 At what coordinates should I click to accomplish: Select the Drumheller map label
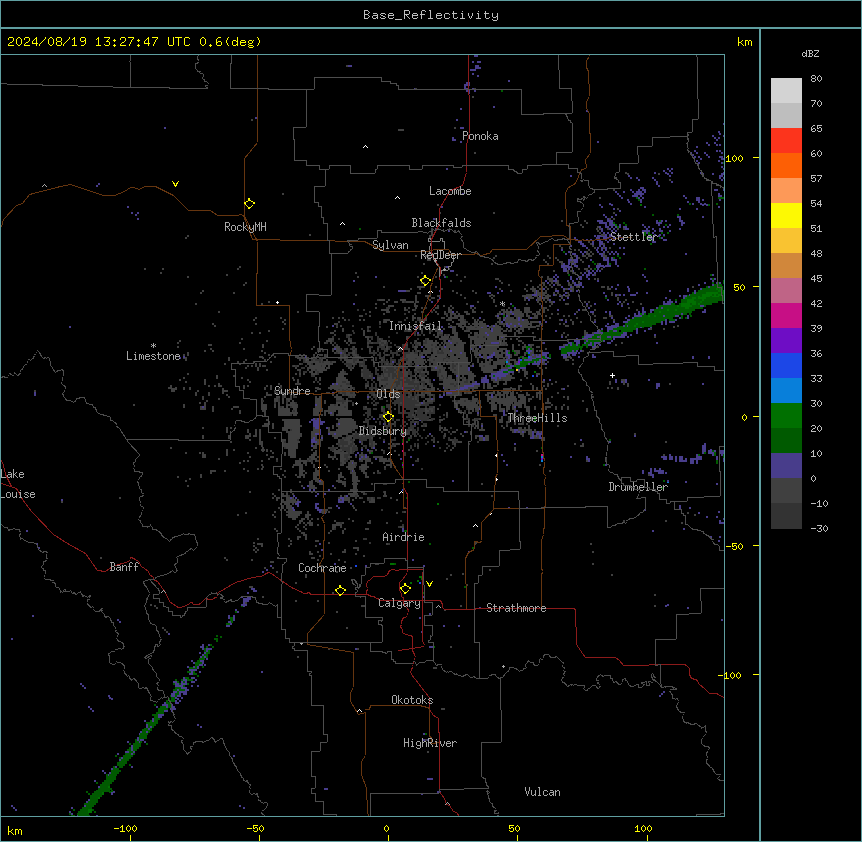coord(638,487)
